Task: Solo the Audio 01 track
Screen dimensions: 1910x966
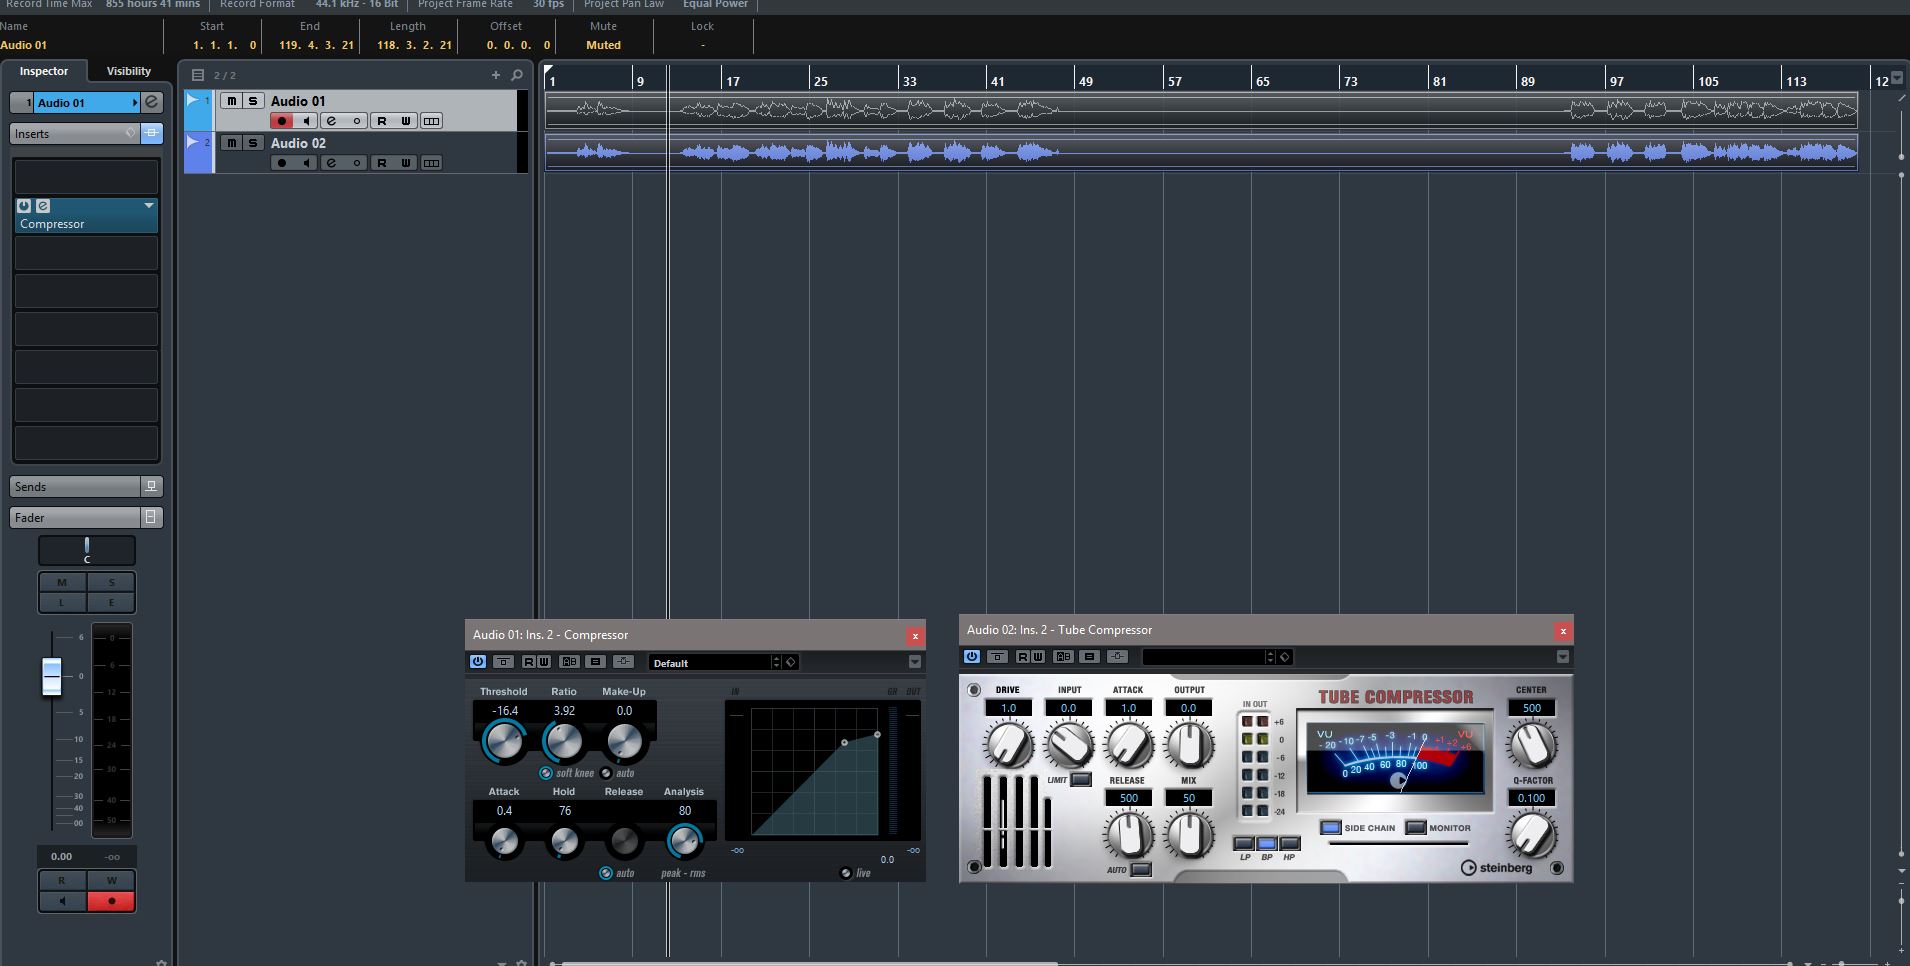Action: 253,101
